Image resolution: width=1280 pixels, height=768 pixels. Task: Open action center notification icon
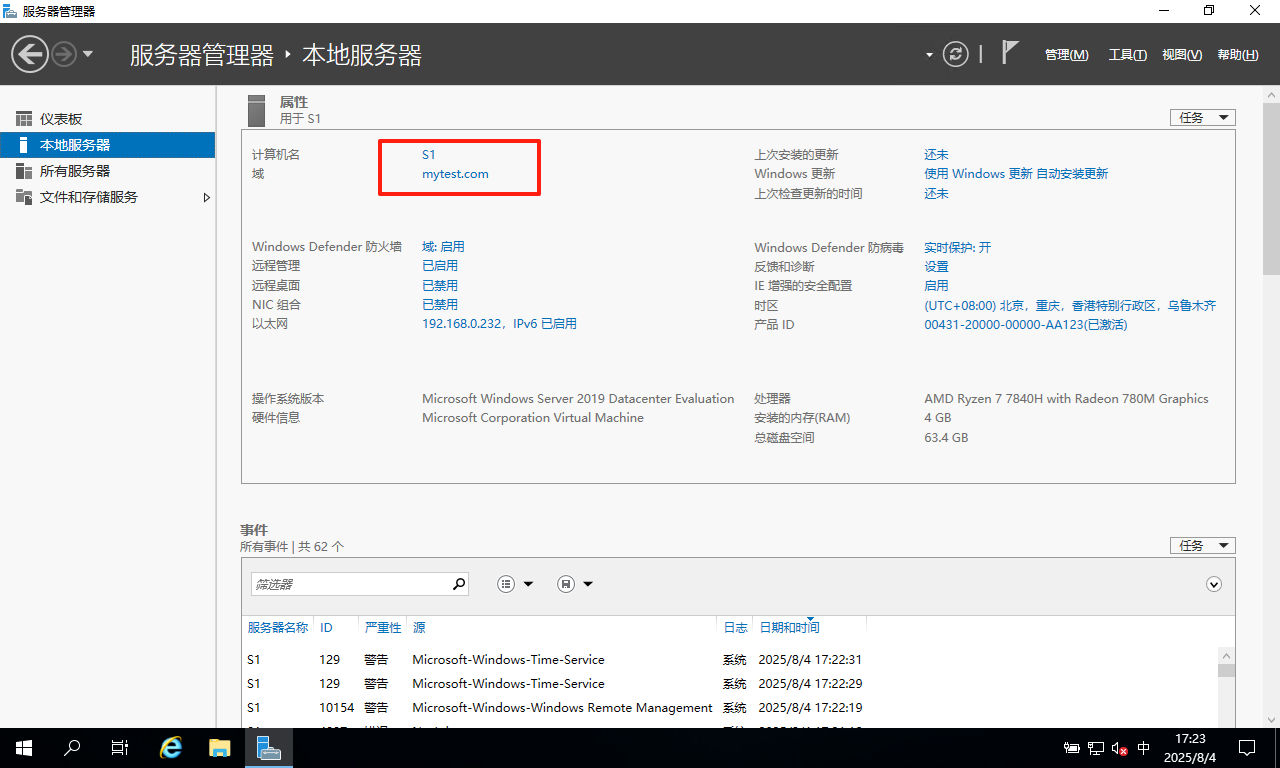1247,748
